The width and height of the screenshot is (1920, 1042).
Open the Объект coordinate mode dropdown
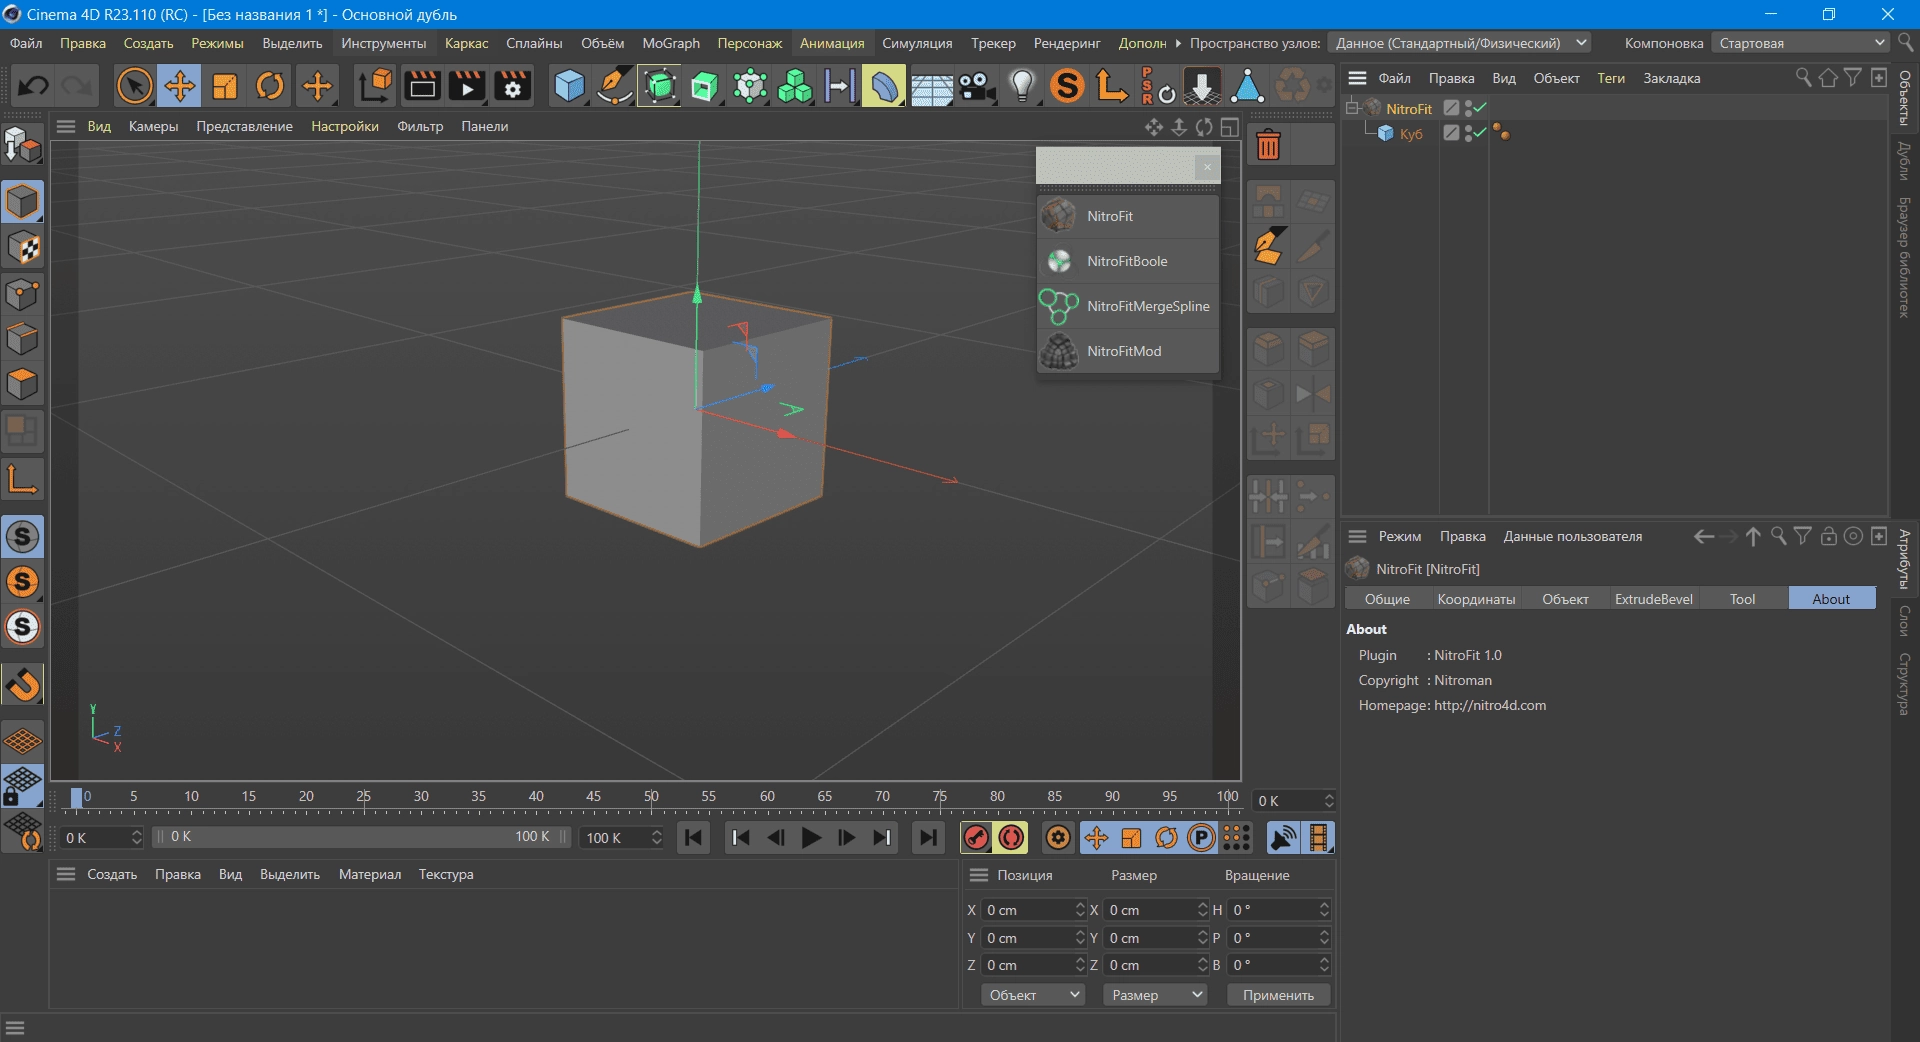point(1033,995)
